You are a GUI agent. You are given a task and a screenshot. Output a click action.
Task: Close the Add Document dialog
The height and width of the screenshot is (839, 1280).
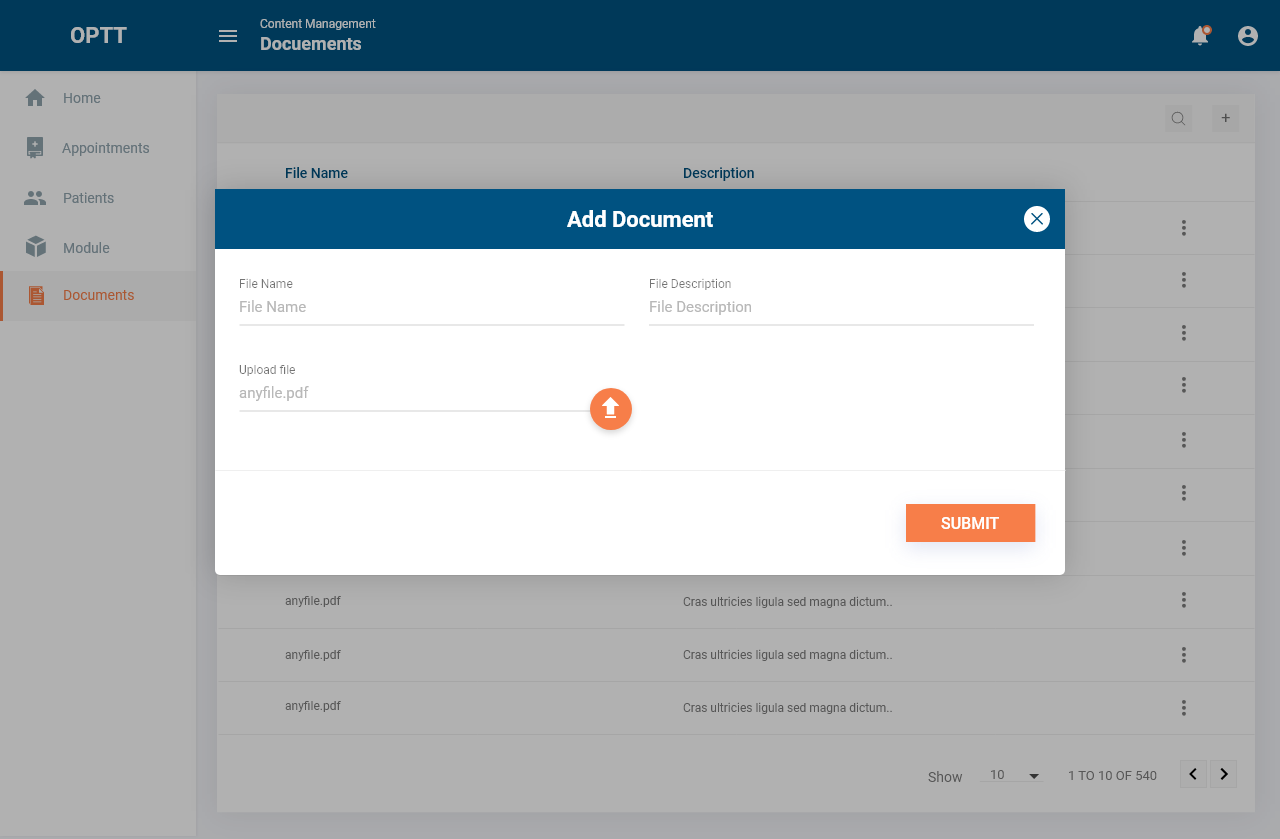[x=1037, y=219]
